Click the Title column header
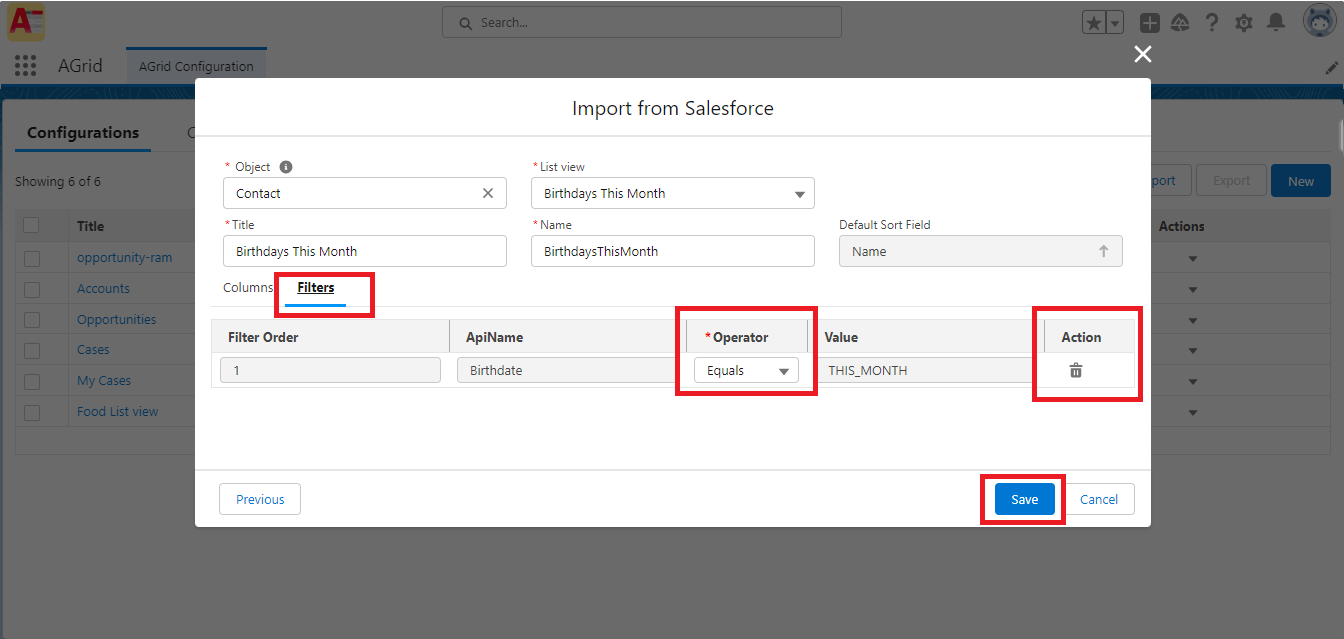Image resolution: width=1344 pixels, height=639 pixels. click(x=90, y=226)
